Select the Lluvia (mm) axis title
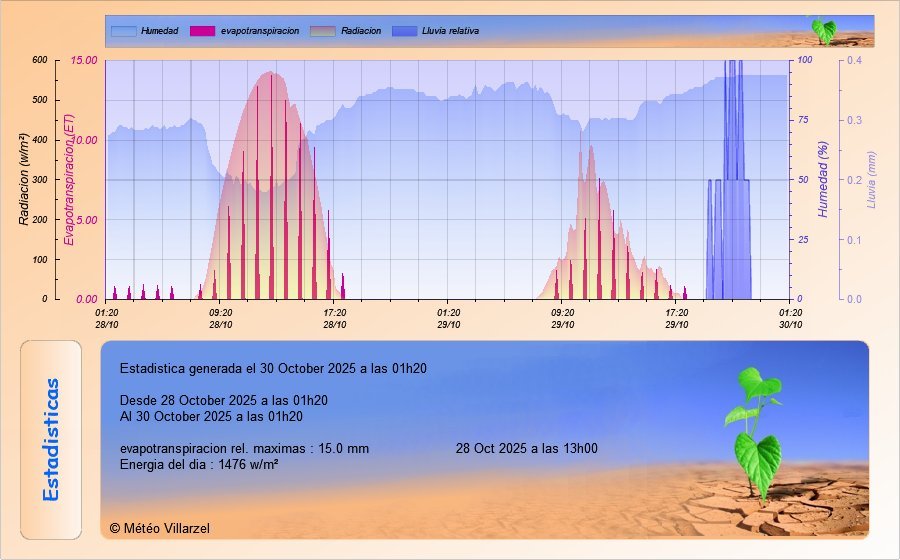900x560 pixels. click(x=871, y=180)
